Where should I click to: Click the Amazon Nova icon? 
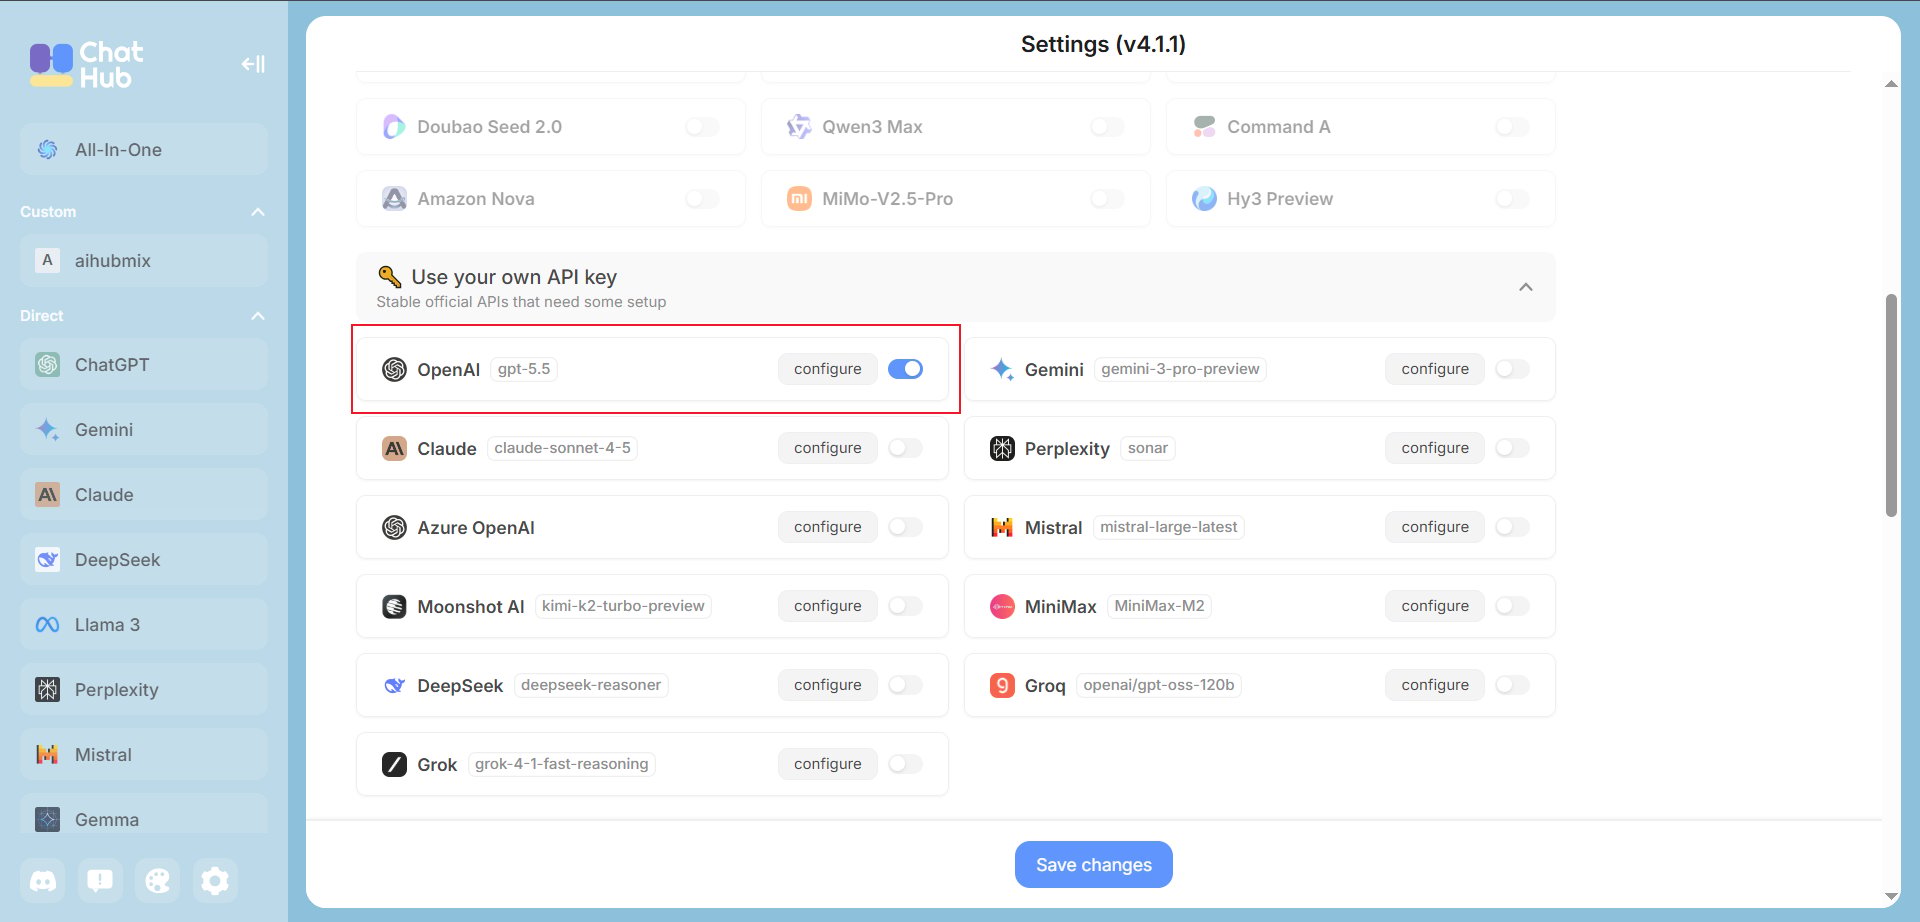coord(394,199)
